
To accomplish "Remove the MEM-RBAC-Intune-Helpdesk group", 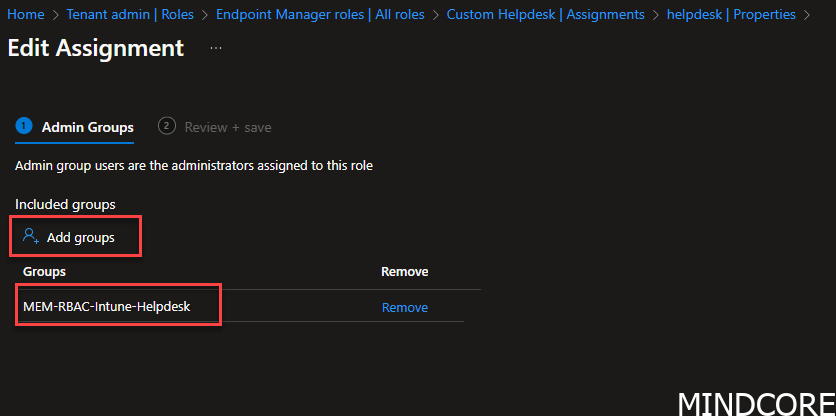I will click(x=405, y=308).
